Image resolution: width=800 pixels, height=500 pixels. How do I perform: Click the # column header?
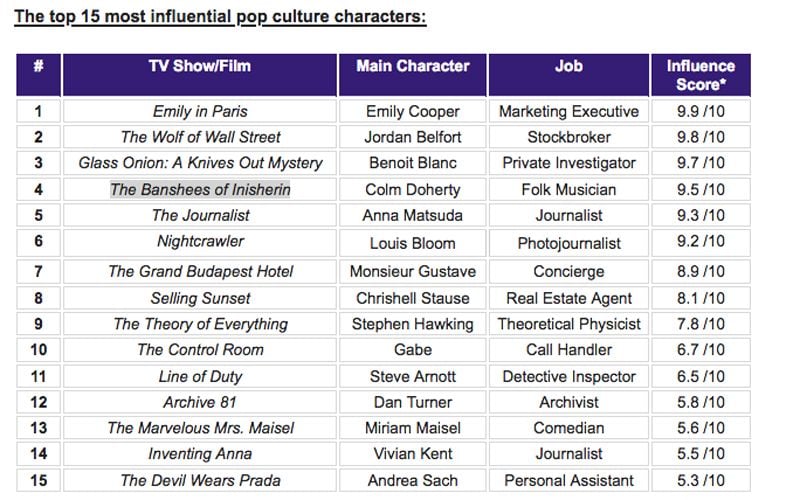coord(38,75)
